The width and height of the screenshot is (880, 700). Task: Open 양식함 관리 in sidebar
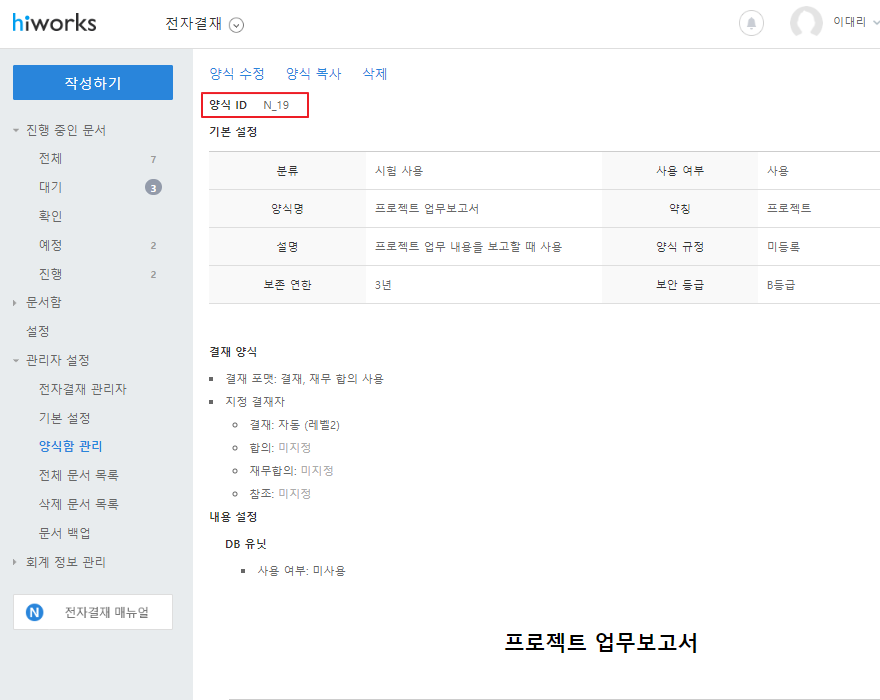(x=70, y=446)
